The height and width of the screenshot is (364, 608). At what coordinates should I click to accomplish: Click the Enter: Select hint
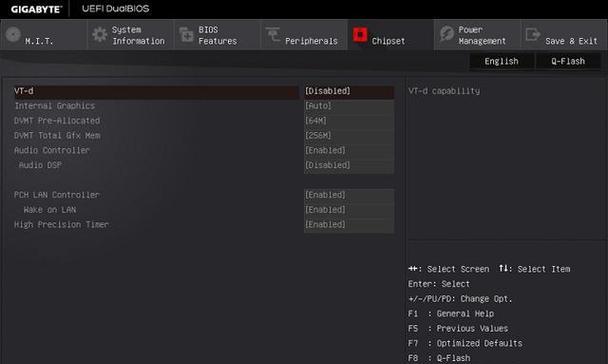pos(439,284)
